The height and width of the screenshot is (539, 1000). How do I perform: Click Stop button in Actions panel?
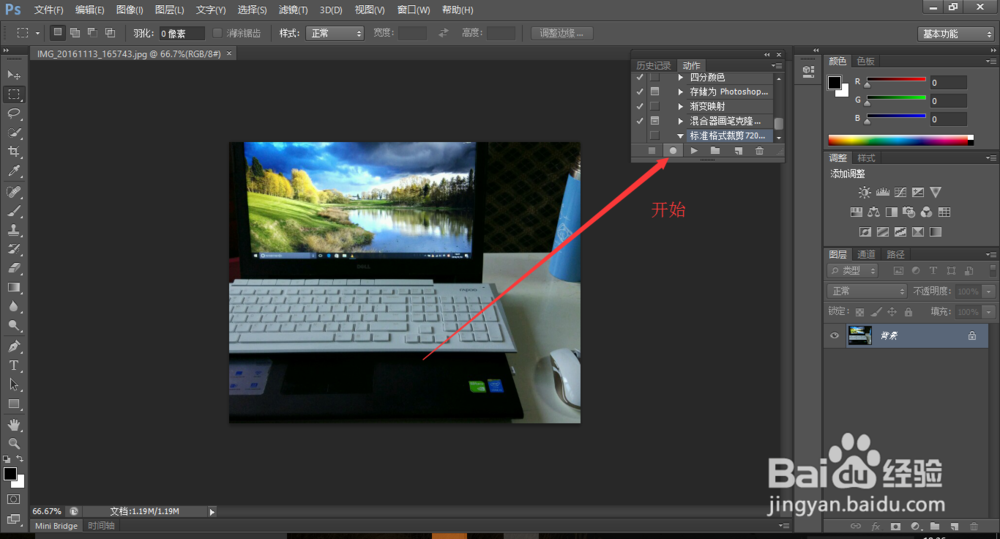651,151
